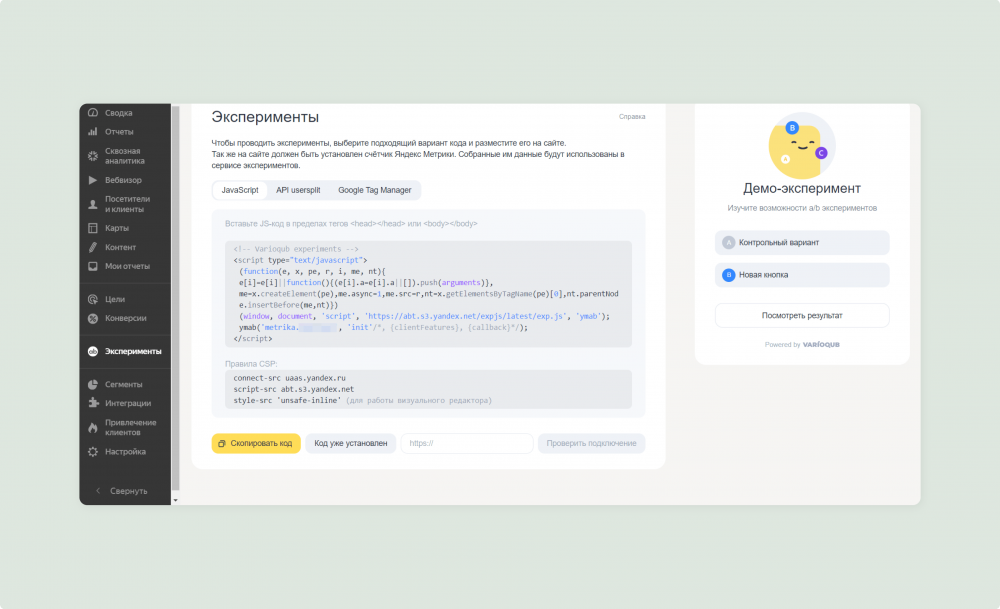
Task: Open Сегменты menu item
Action: (124, 385)
